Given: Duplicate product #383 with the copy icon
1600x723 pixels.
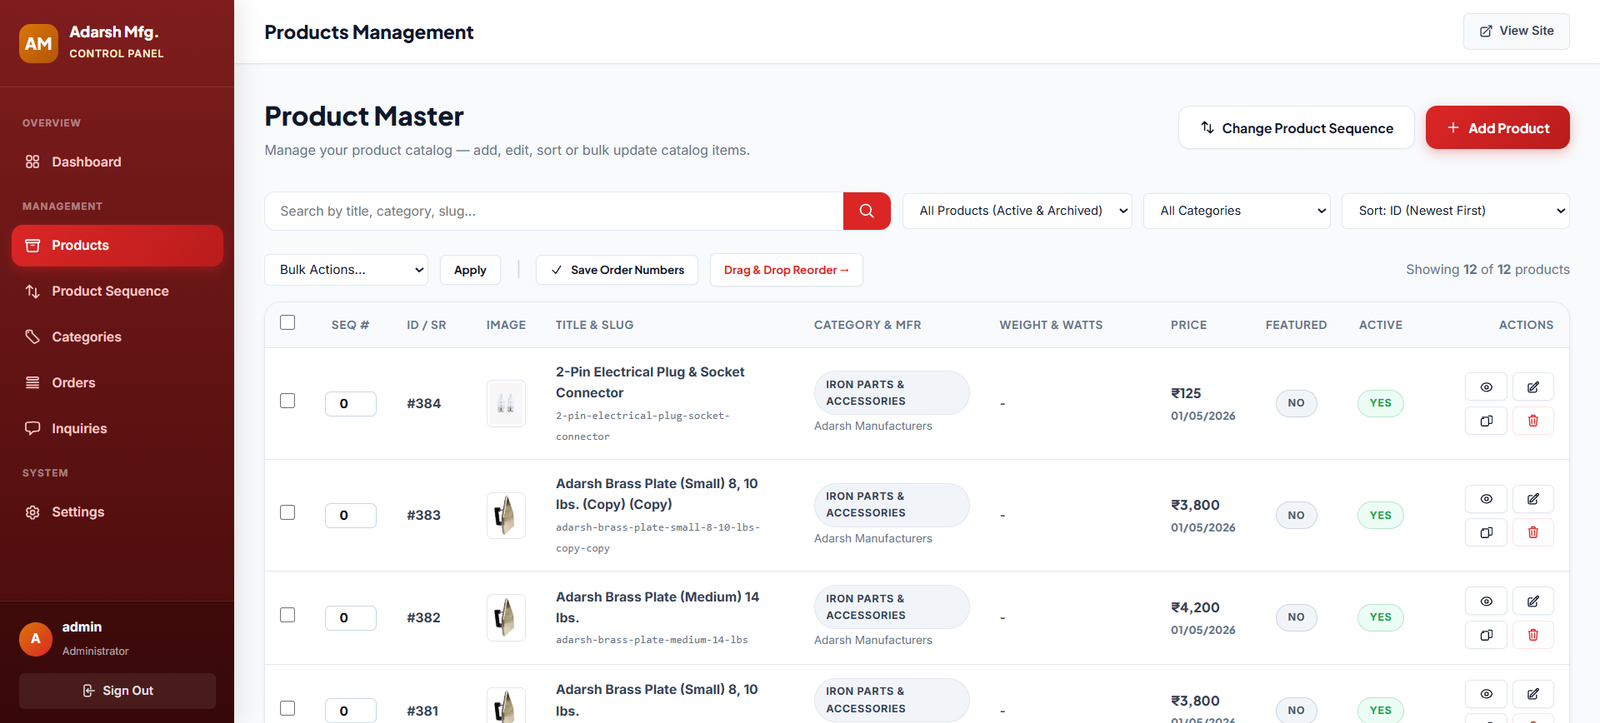Looking at the screenshot, I should 1486,533.
